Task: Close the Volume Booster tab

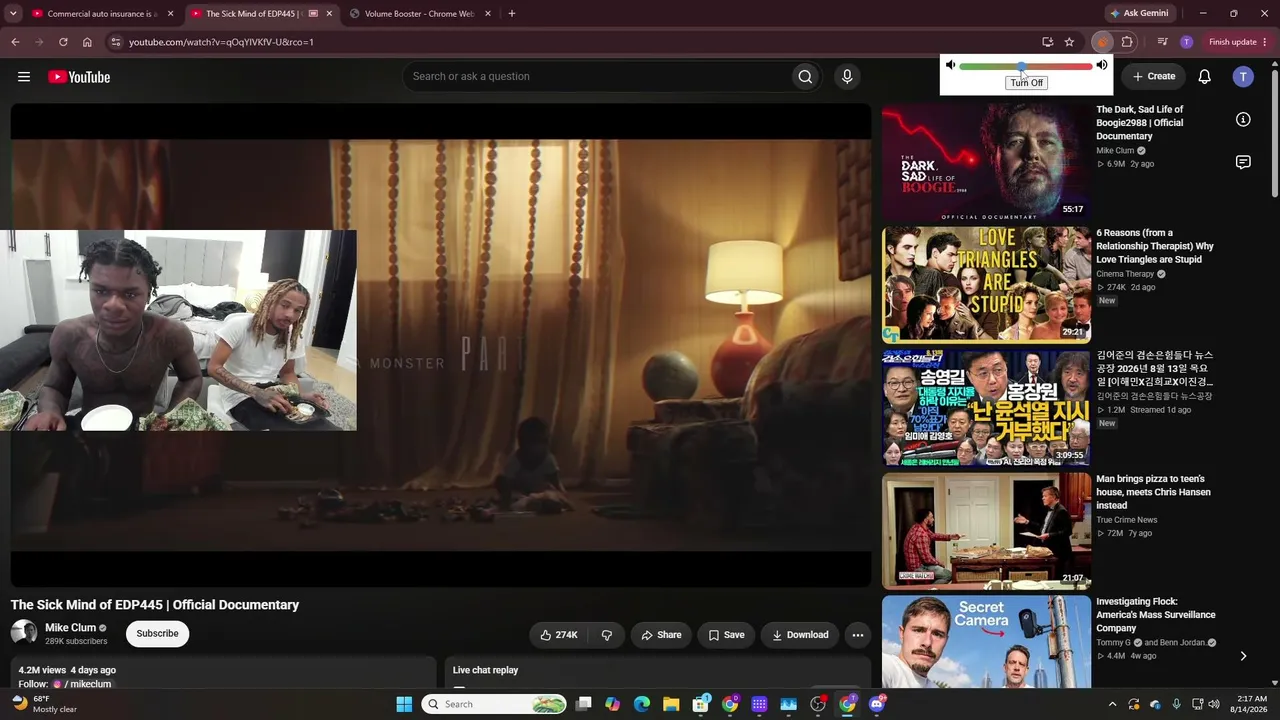Action: tap(488, 14)
